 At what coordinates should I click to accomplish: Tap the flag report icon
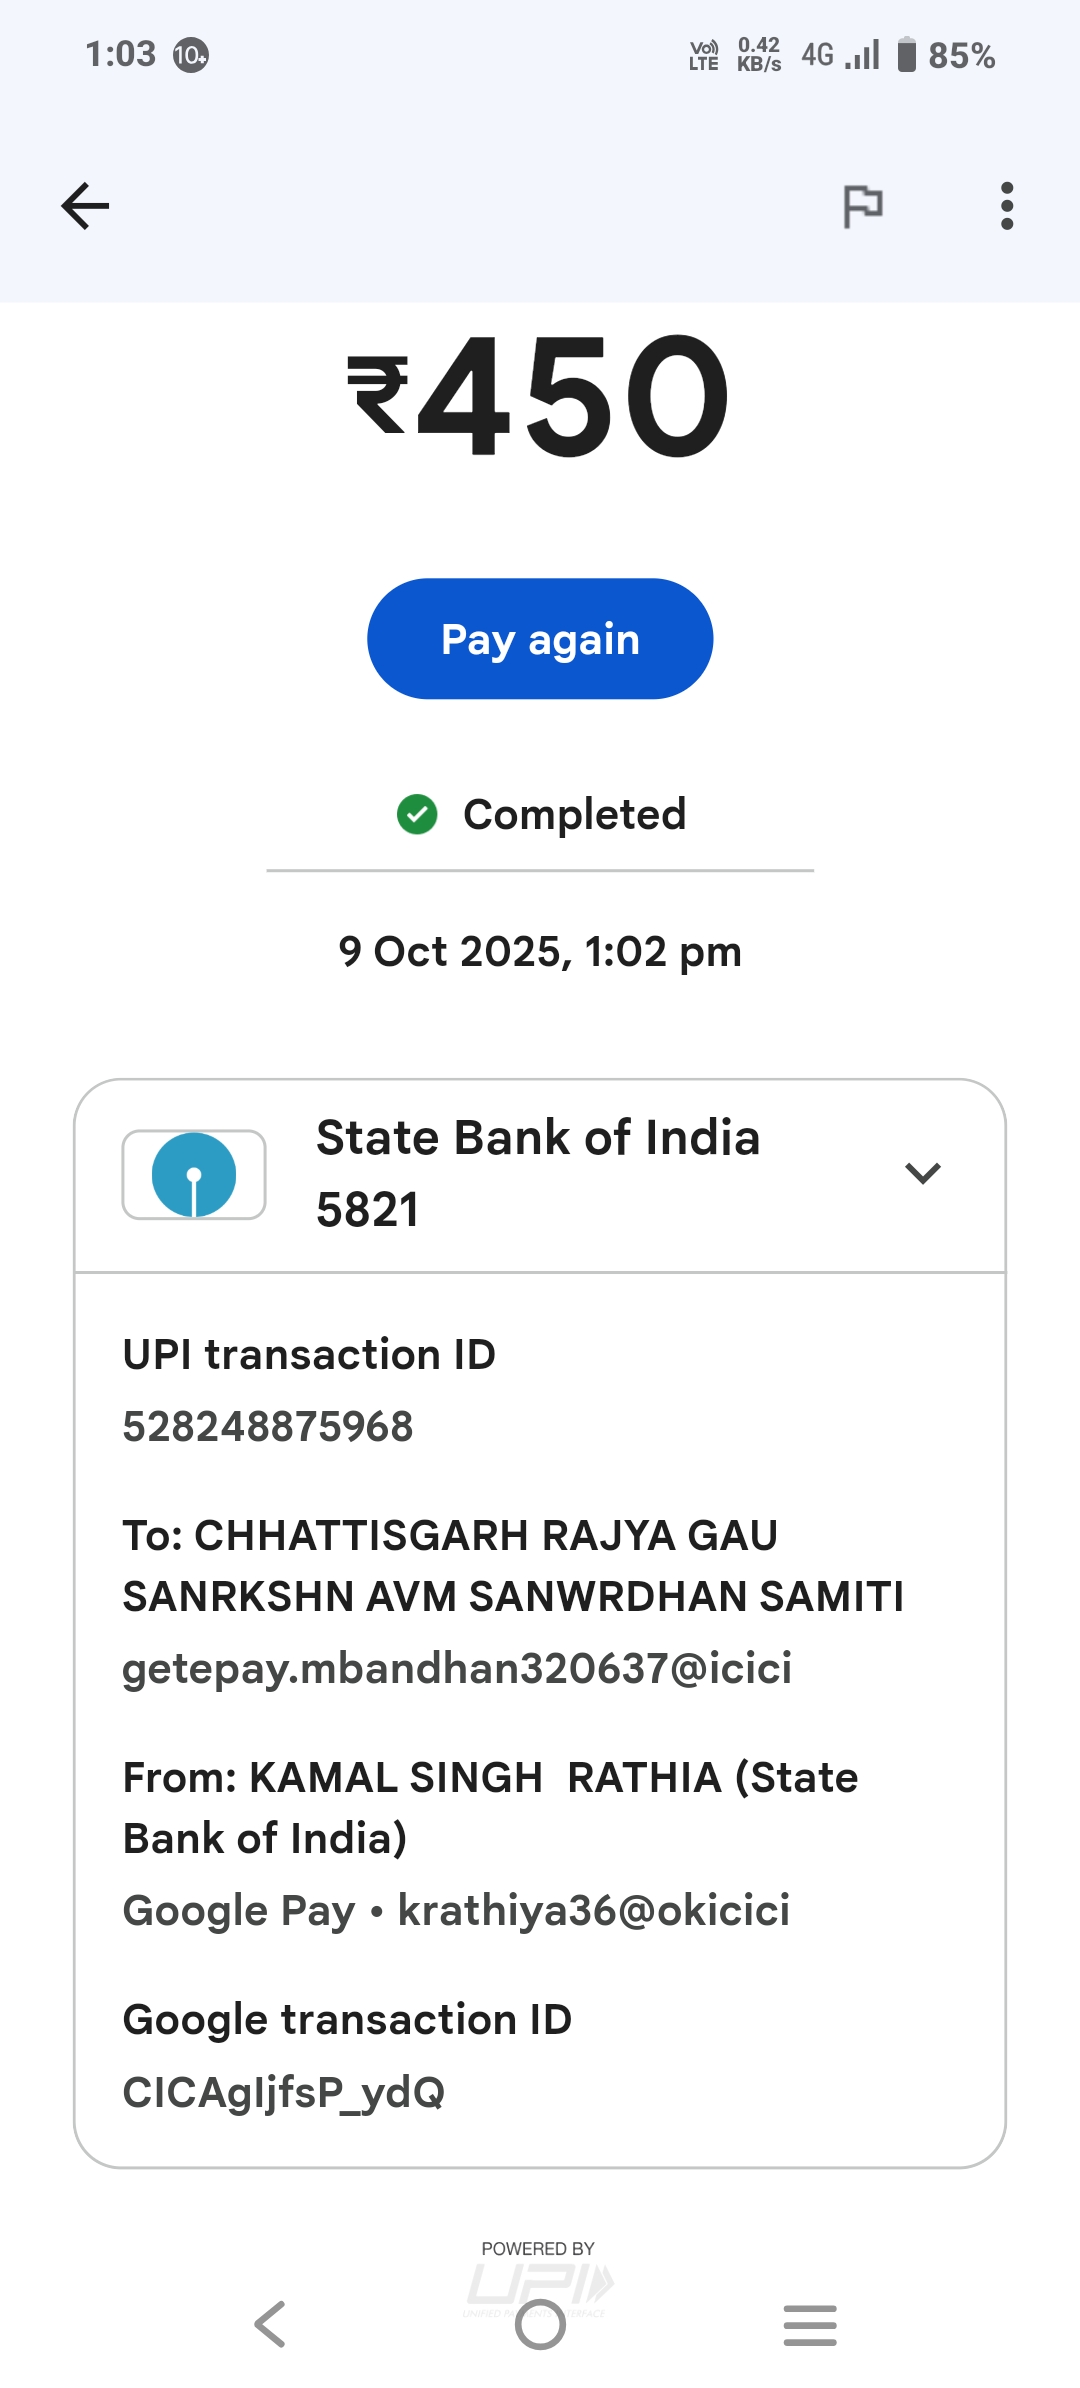tap(862, 206)
